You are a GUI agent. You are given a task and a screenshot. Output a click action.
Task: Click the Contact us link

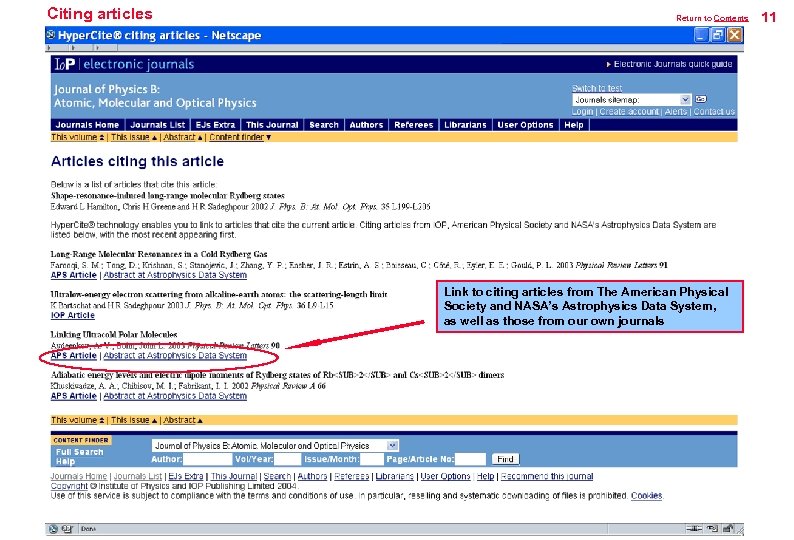(x=714, y=111)
